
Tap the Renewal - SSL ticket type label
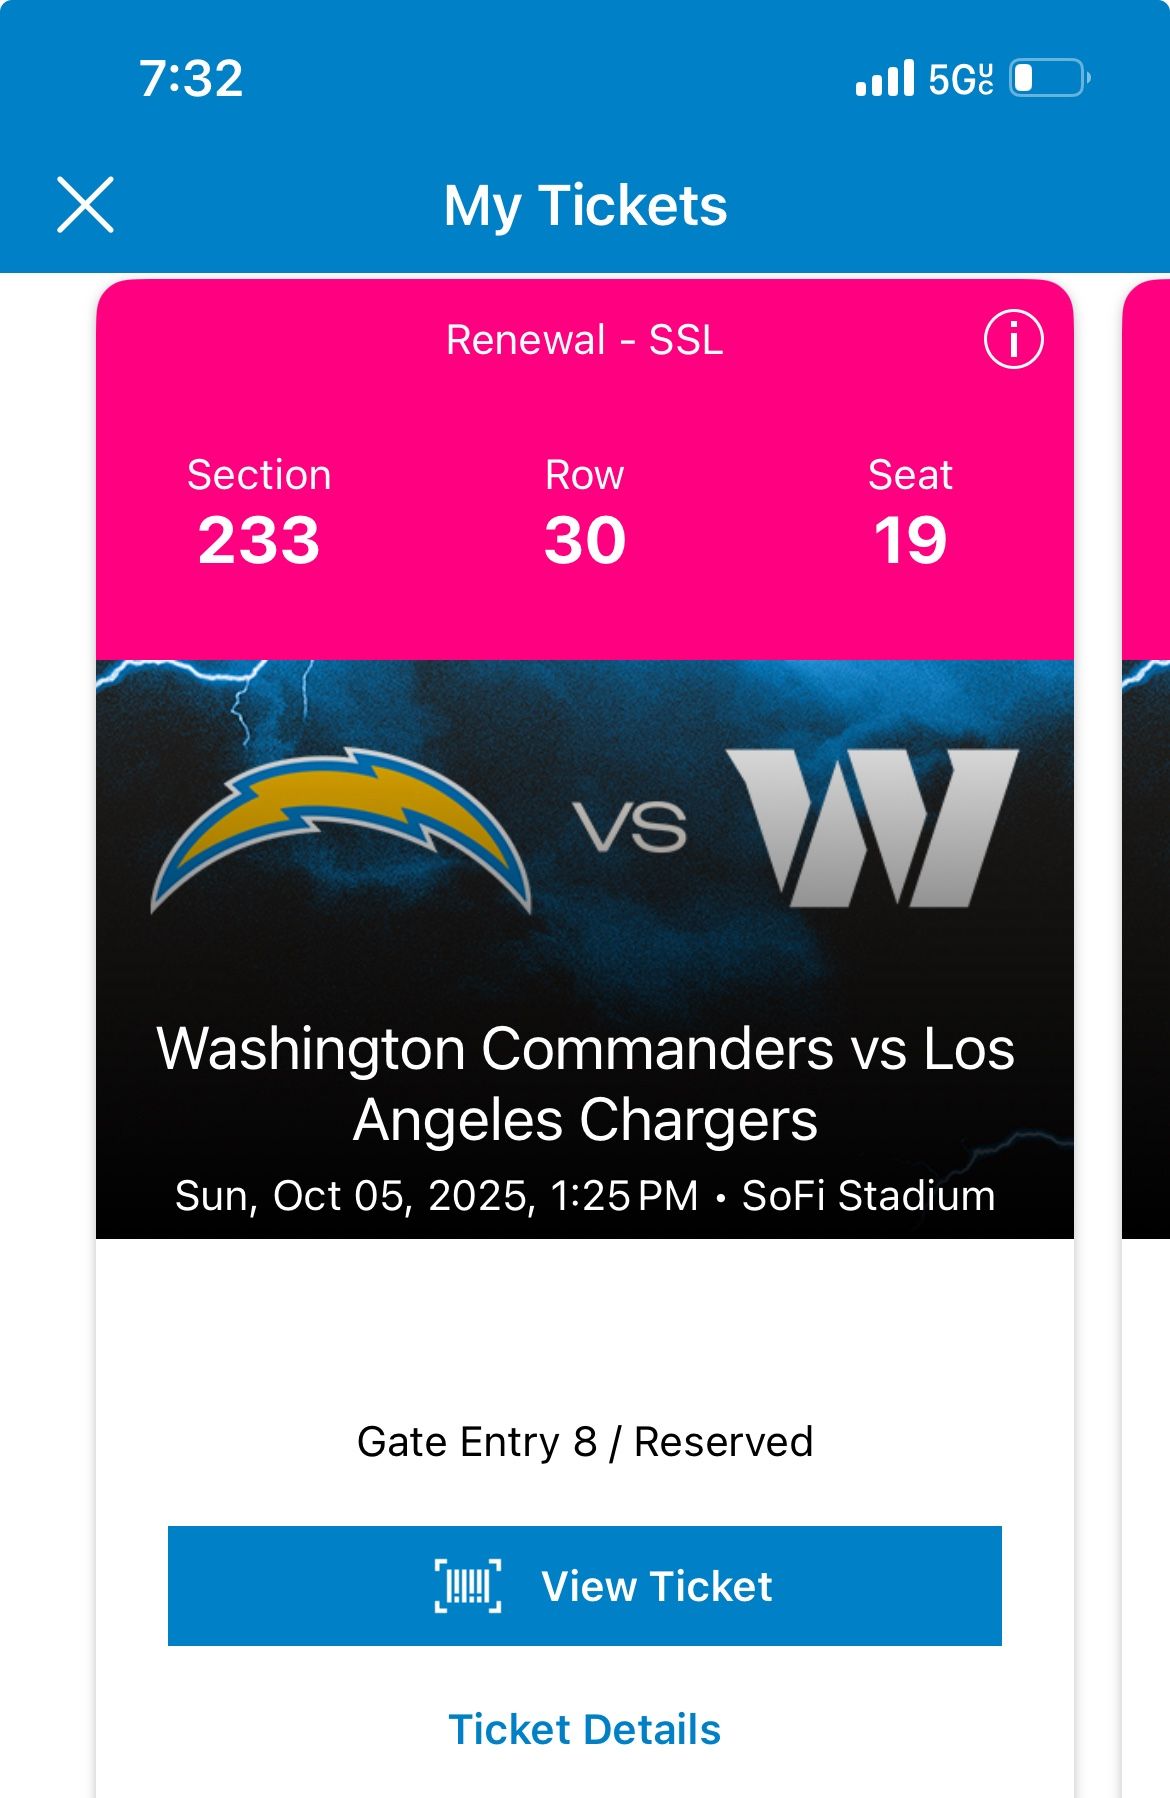[585, 340]
